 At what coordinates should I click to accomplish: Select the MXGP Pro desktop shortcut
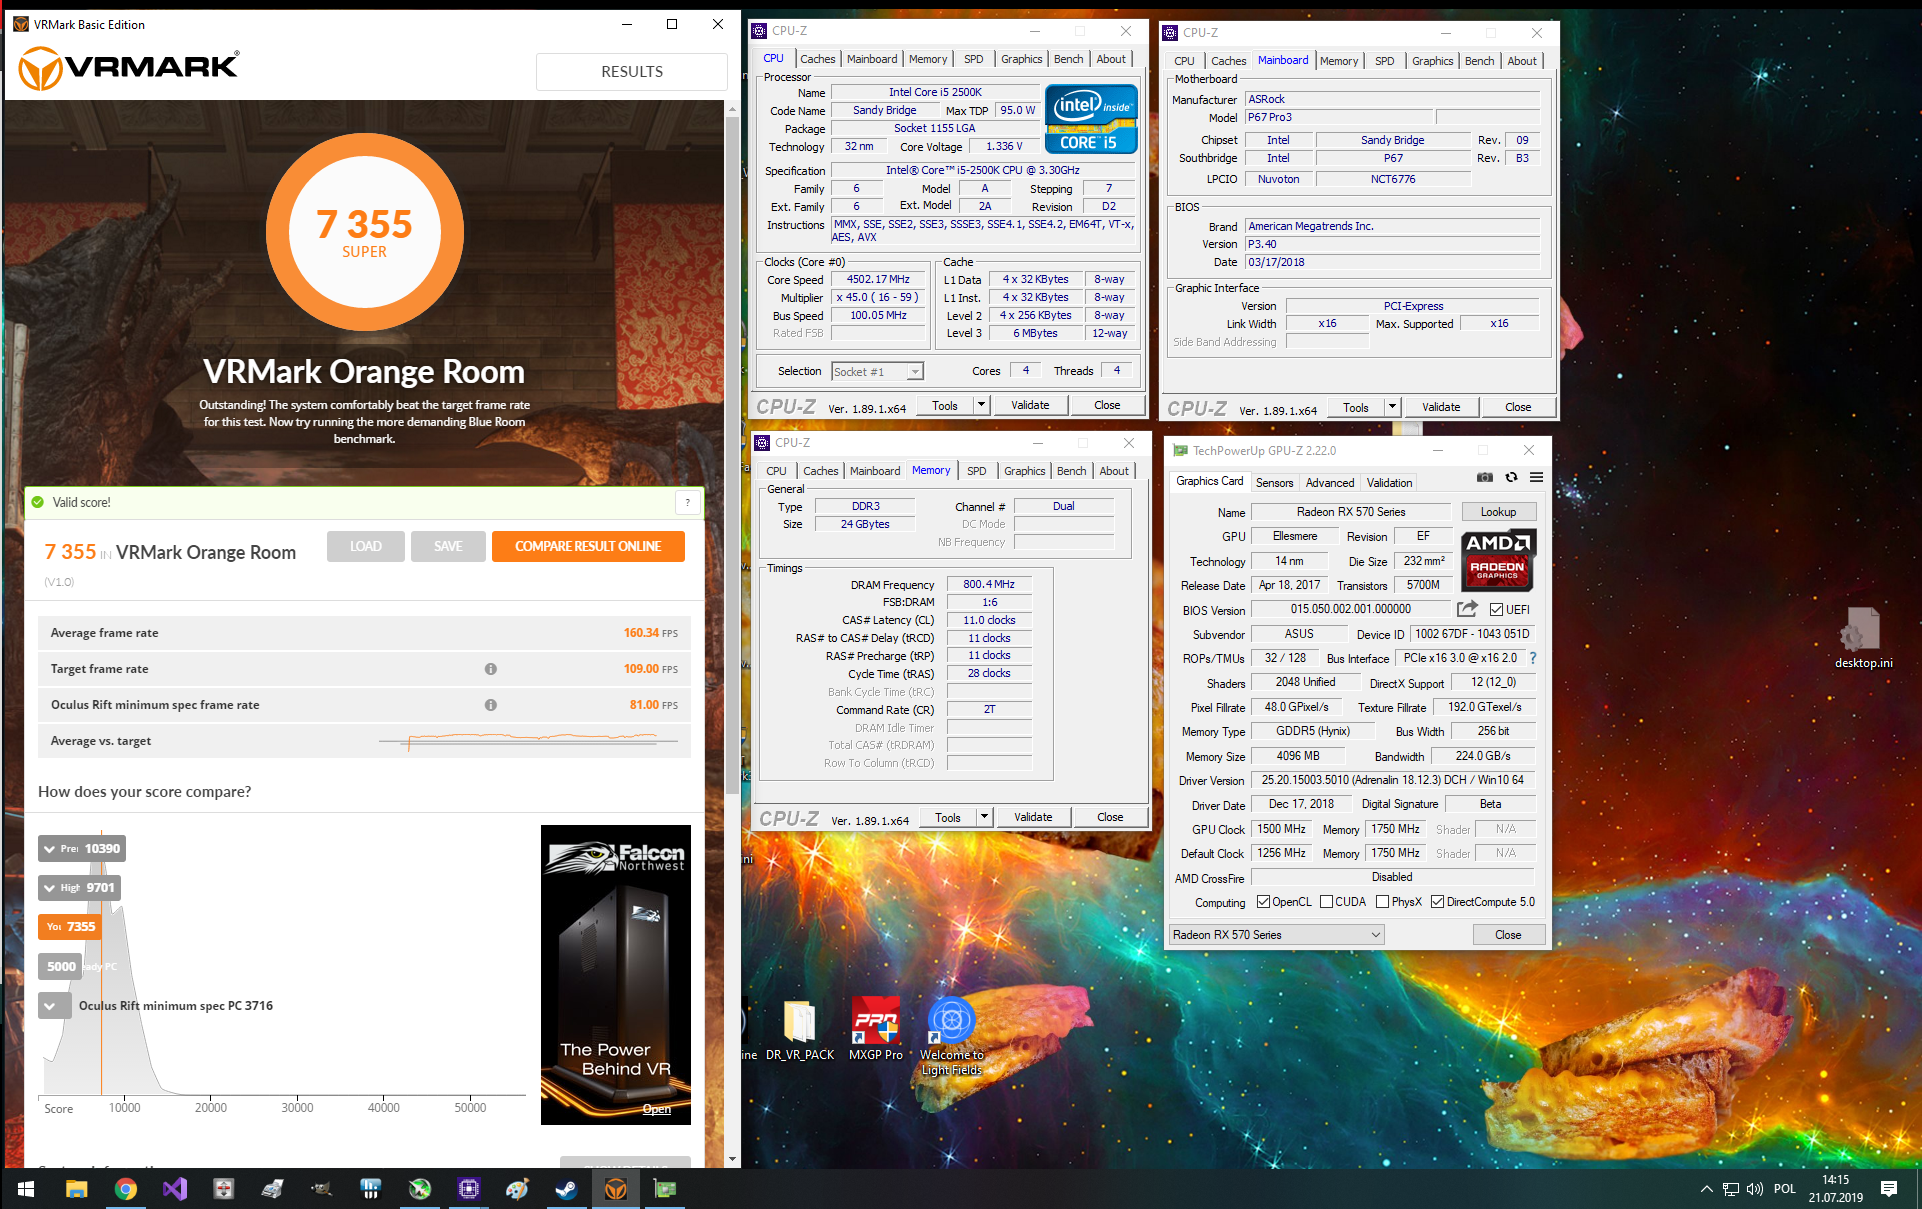click(x=875, y=1029)
